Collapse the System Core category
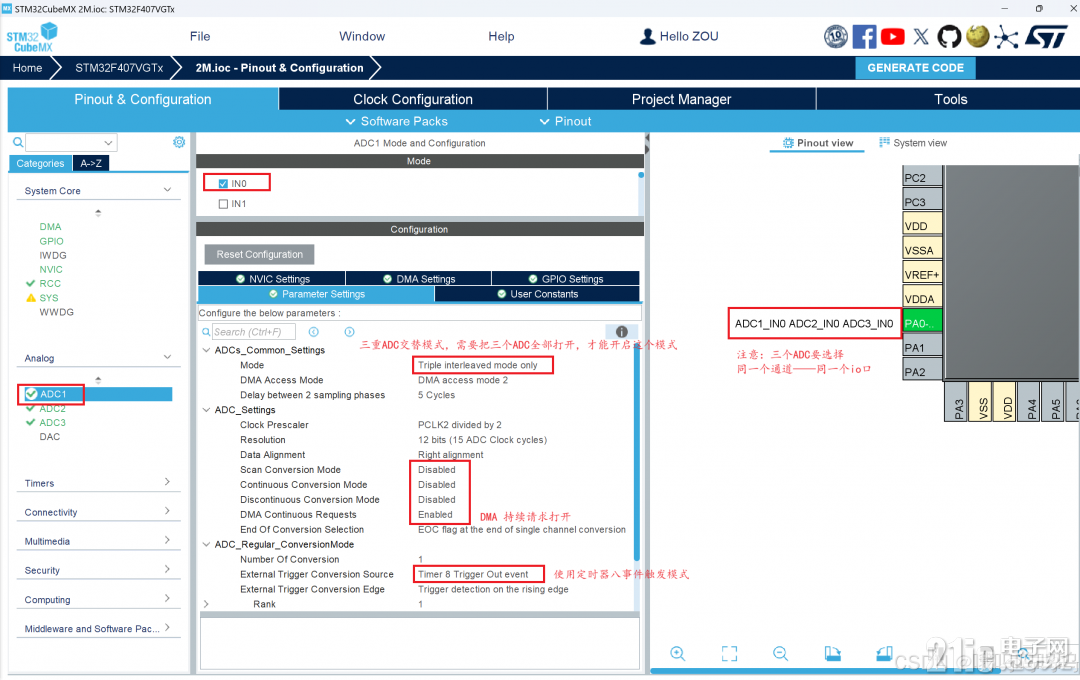 pos(167,190)
